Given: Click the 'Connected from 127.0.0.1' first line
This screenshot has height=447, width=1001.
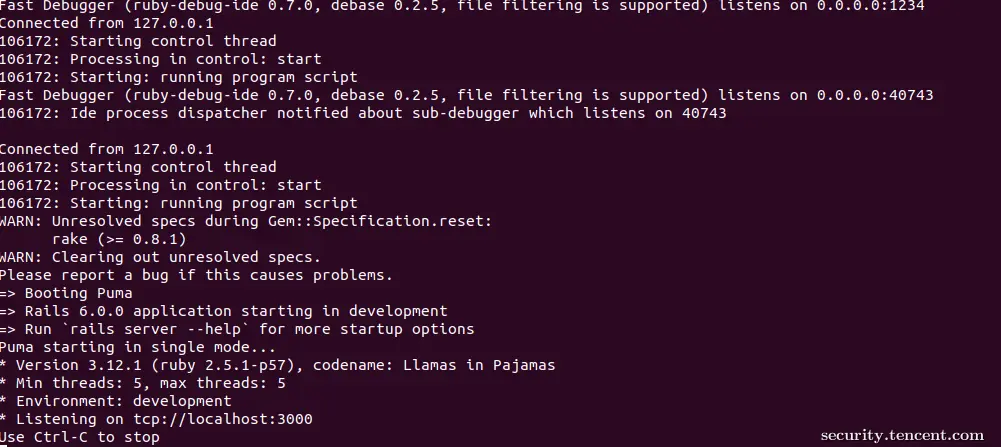Looking at the screenshot, I should (107, 23).
